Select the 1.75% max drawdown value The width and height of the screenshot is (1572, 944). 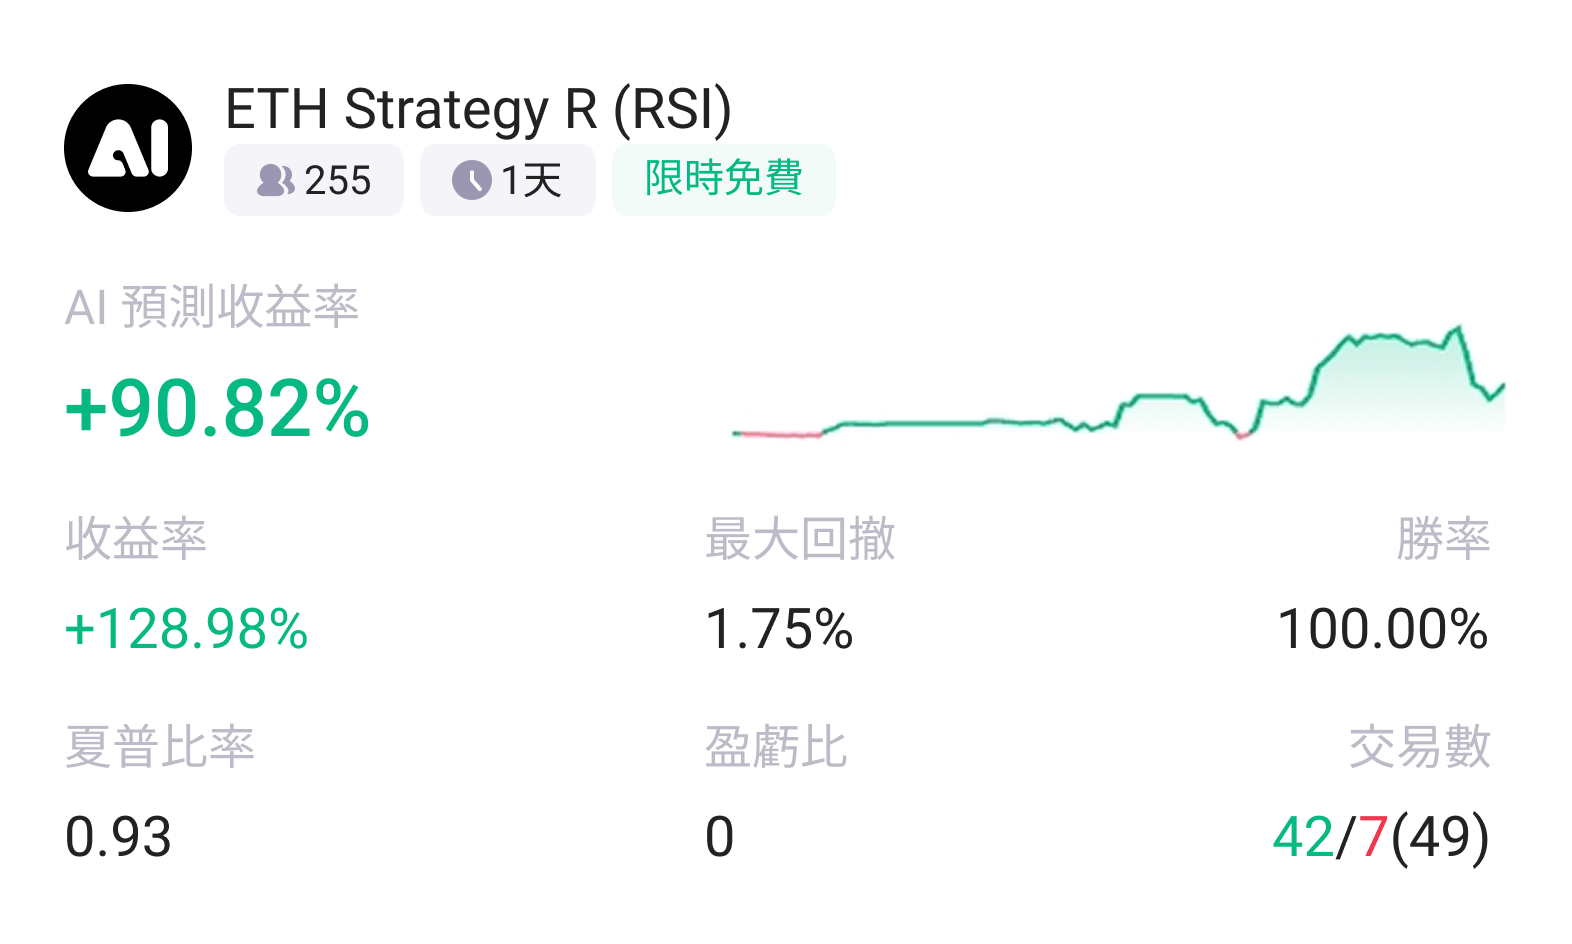pyautogui.click(x=779, y=630)
